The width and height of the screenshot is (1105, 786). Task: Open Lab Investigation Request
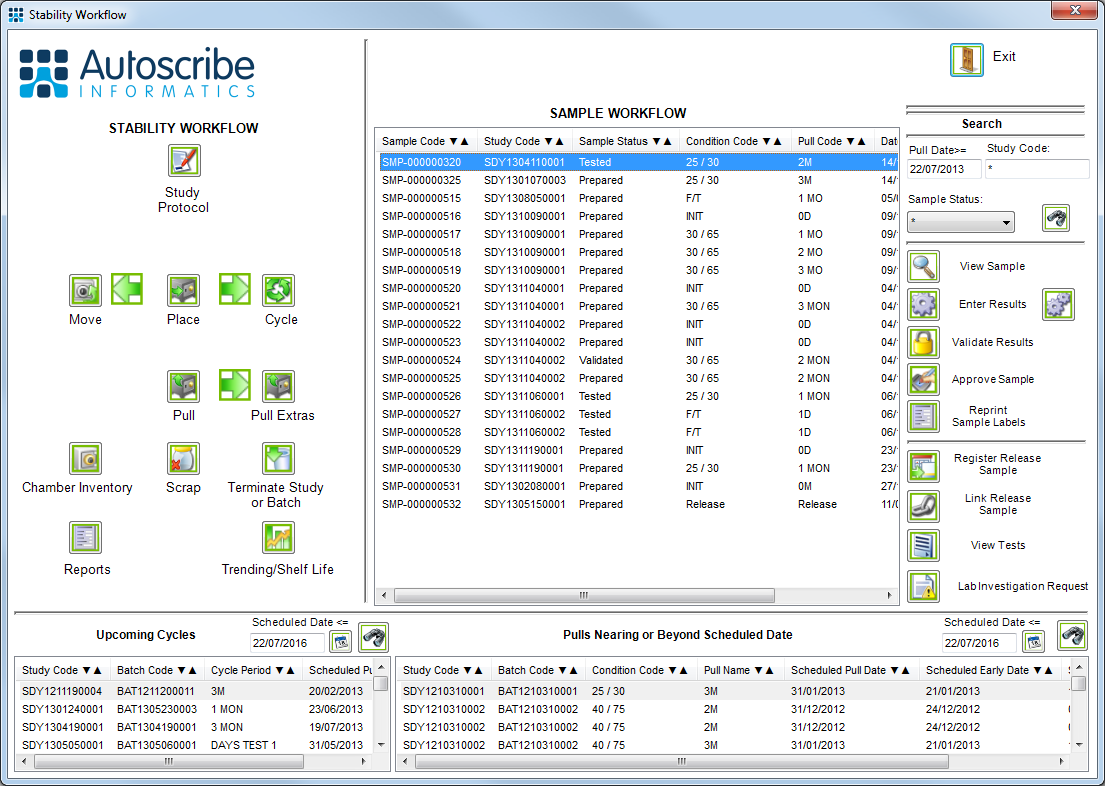coord(922,586)
